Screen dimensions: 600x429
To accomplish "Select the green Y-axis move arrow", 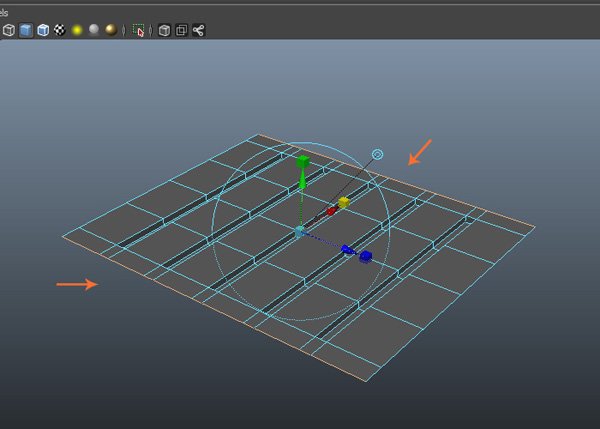I will (x=302, y=179).
